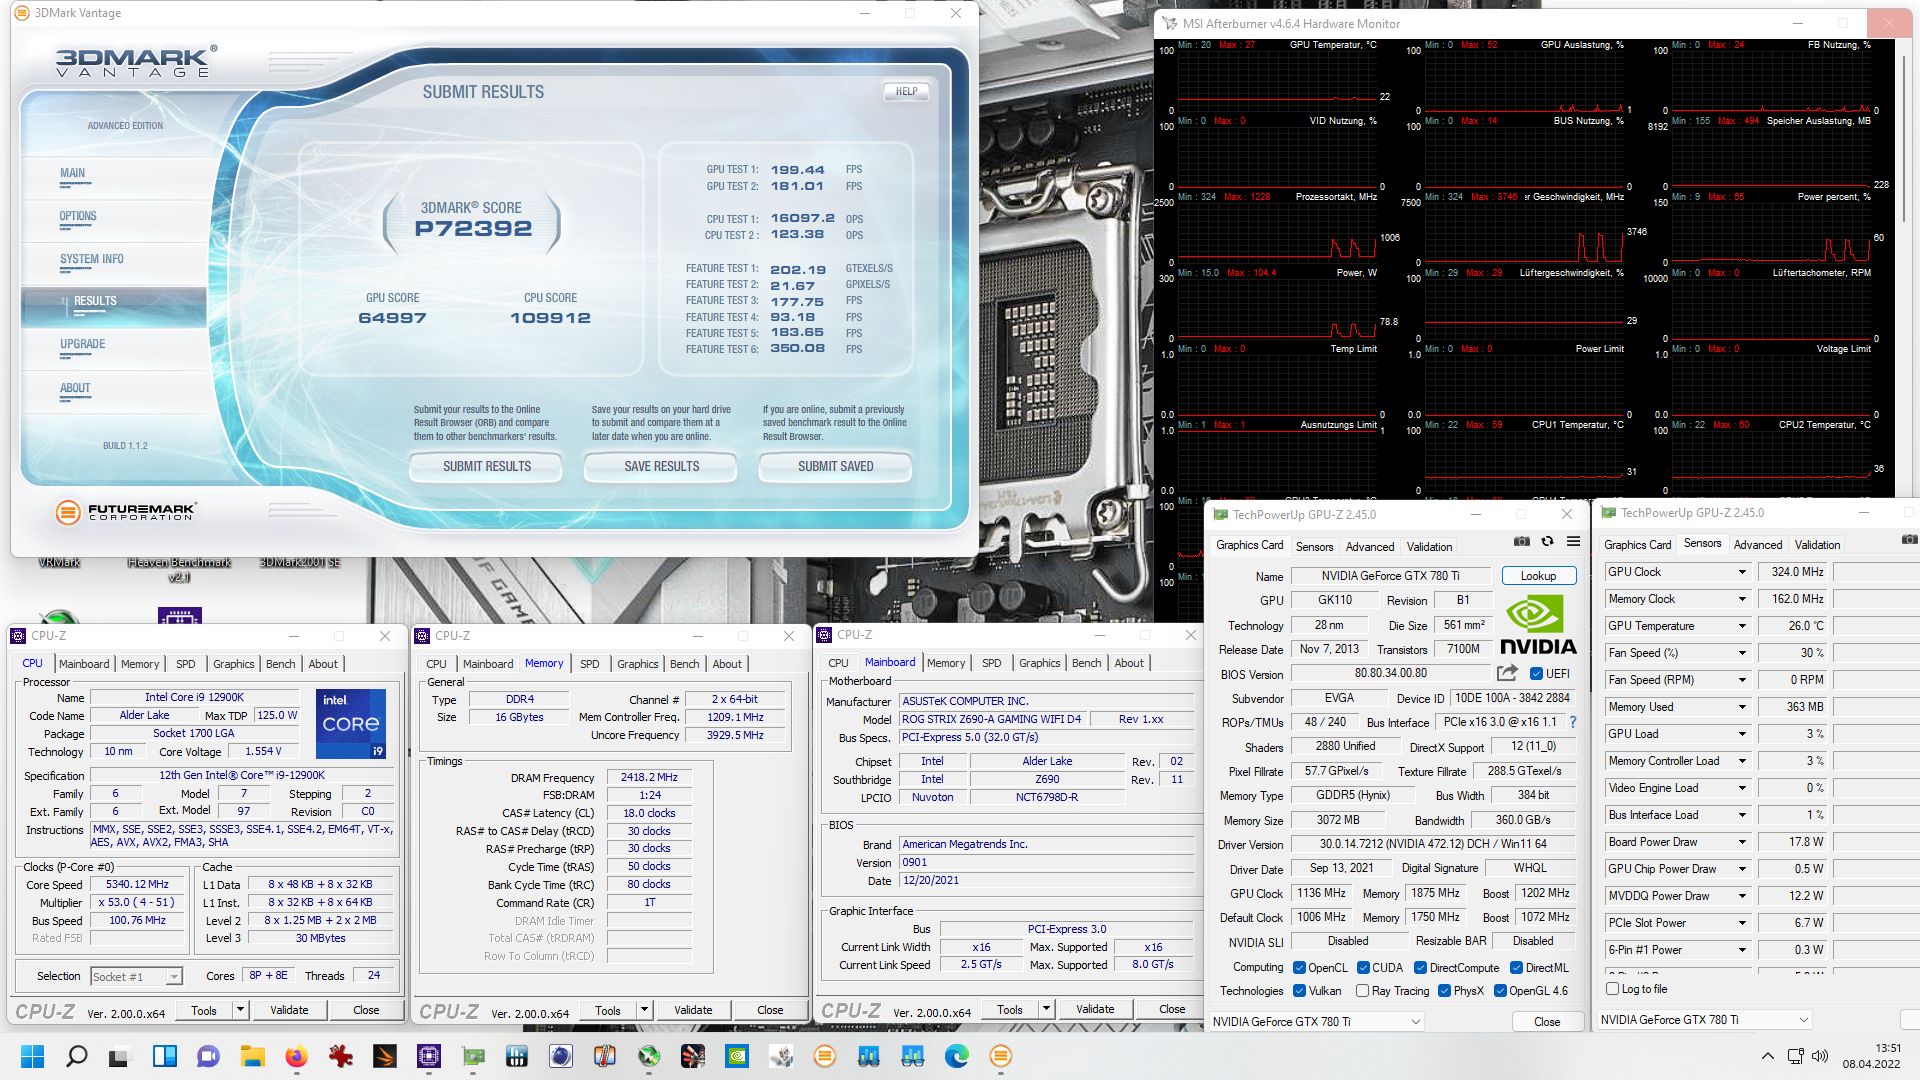Select System Info in 3DMark Vantage sidebar
This screenshot has width=1920, height=1080.
tap(92, 259)
